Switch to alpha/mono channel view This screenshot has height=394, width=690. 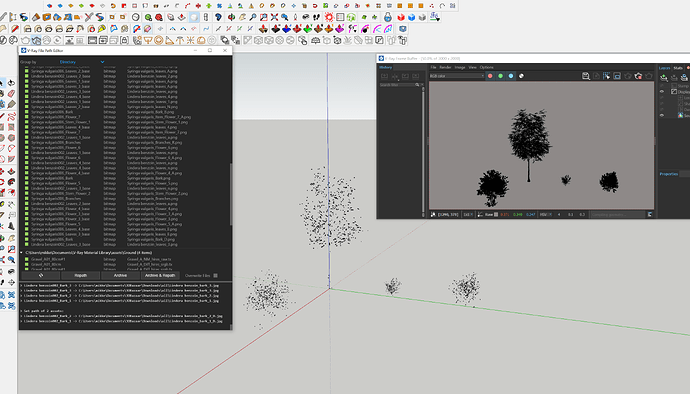coord(521,76)
